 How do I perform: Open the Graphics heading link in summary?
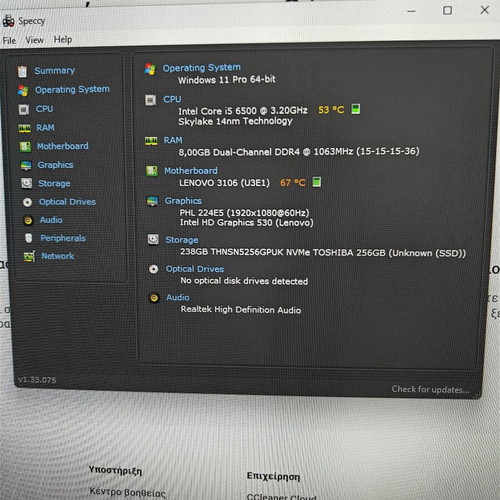pyautogui.click(x=183, y=201)
